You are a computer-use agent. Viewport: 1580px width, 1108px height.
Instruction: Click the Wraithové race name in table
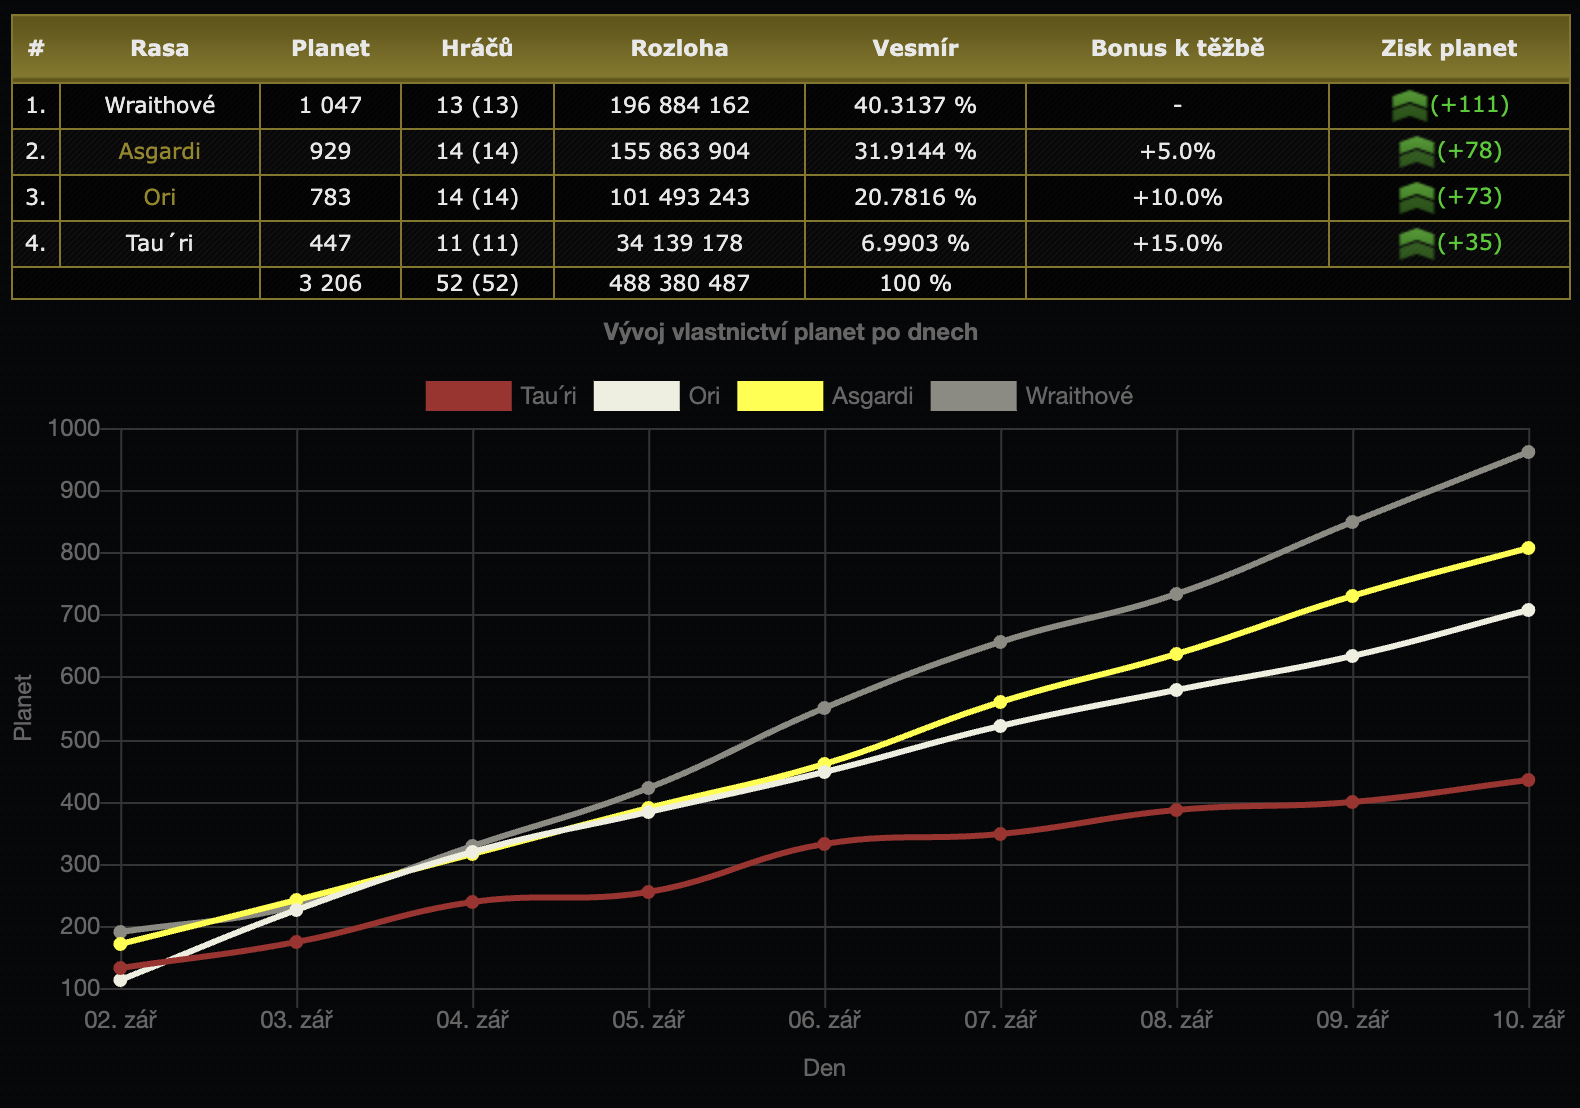click(x=160, y=105)
